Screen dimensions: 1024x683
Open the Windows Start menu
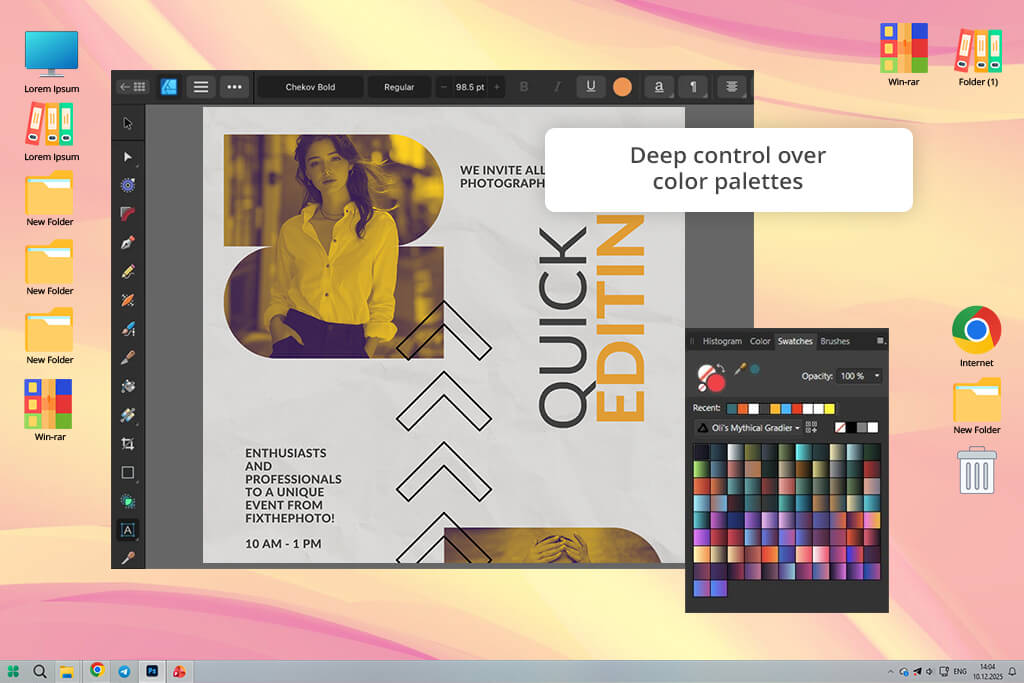13,671
